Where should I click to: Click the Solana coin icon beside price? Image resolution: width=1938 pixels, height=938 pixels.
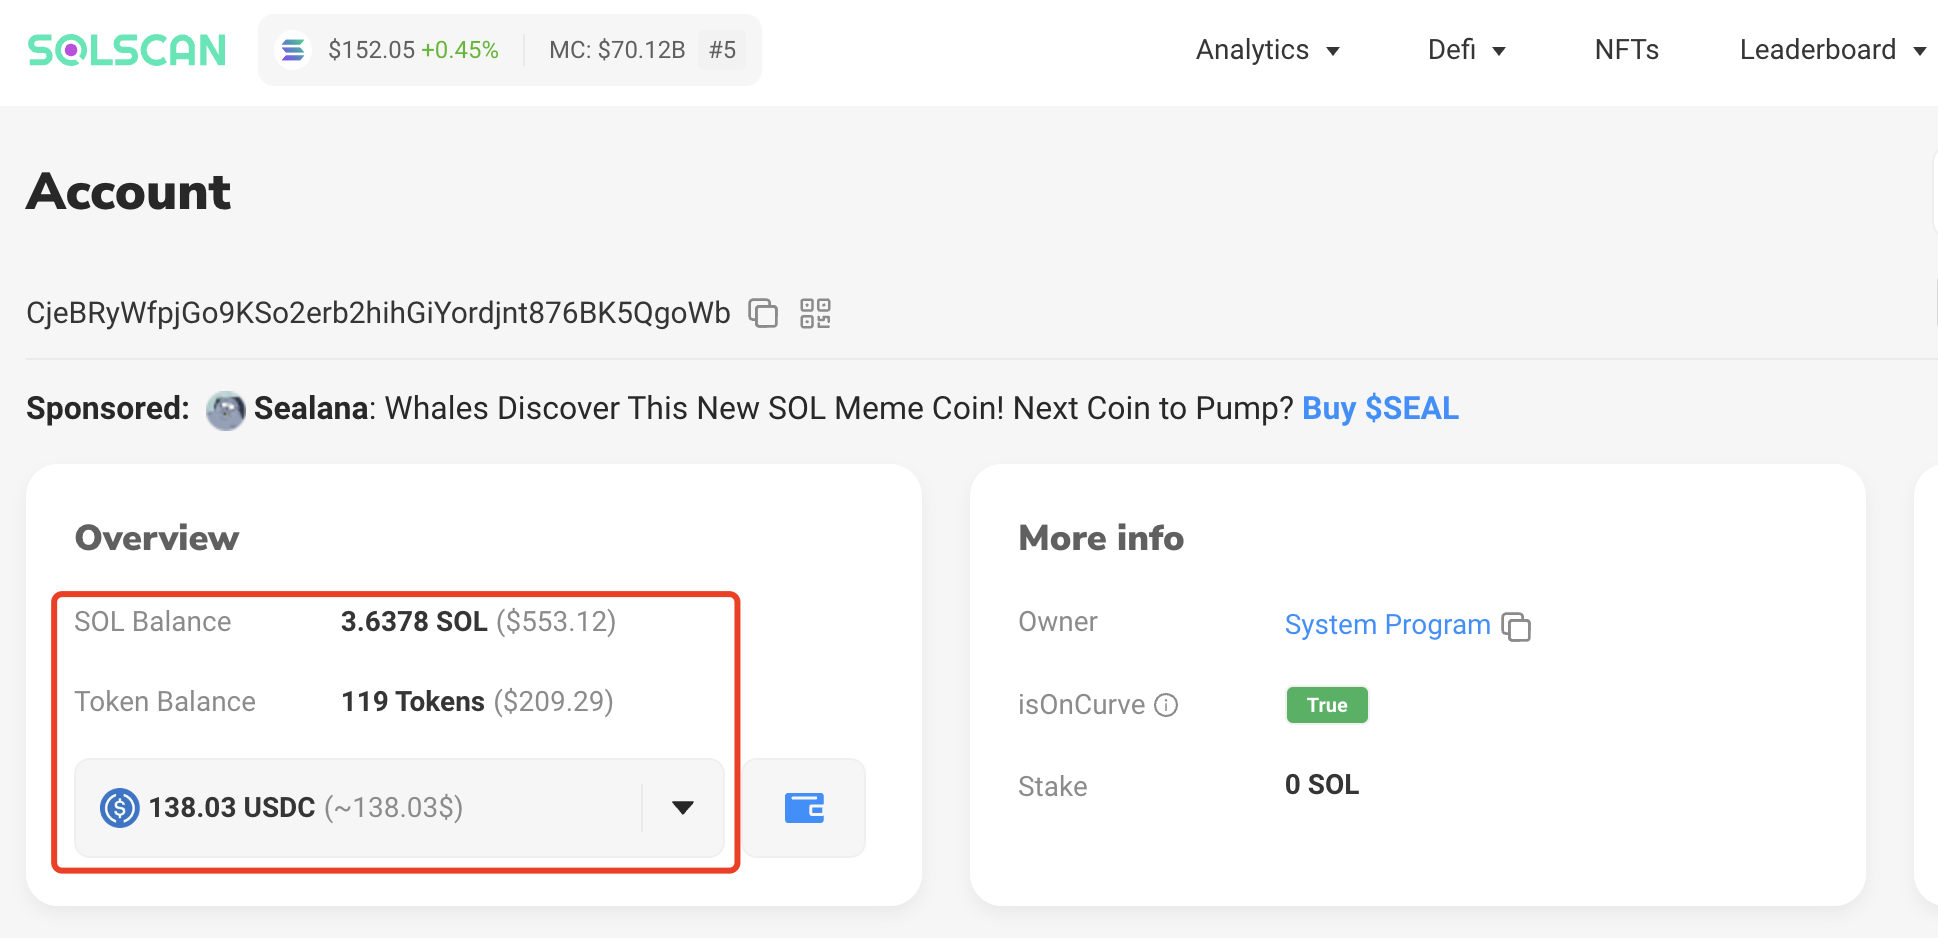[x=293, y=50]
